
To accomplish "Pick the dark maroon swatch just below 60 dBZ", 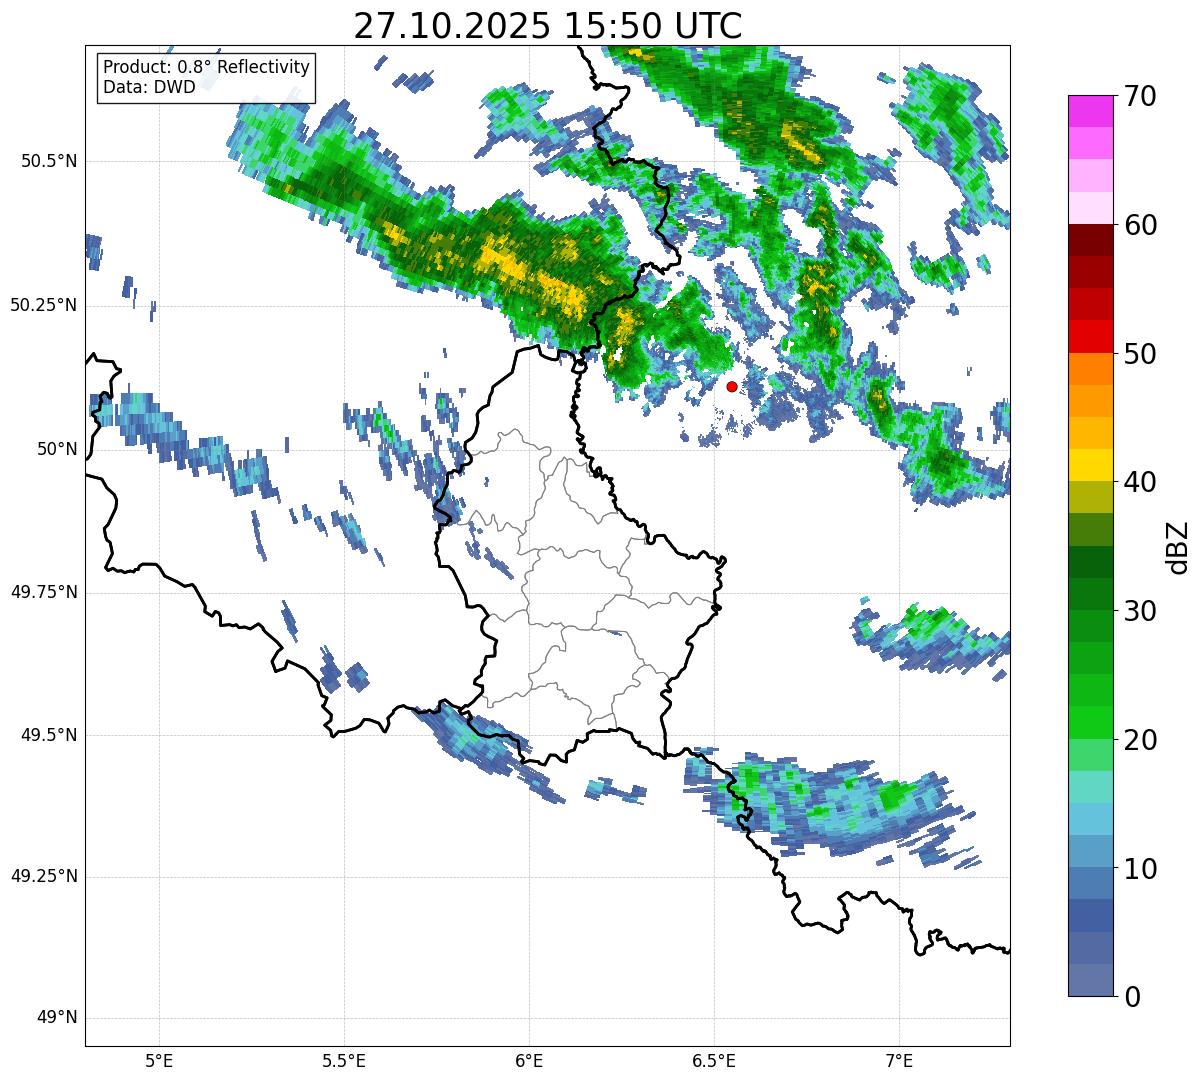I will point(1090,240).
